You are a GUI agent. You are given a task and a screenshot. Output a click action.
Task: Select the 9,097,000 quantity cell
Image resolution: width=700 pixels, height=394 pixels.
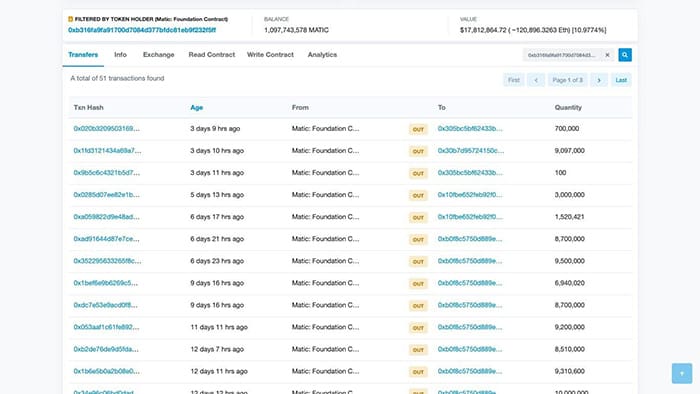[x=570, y=151]
